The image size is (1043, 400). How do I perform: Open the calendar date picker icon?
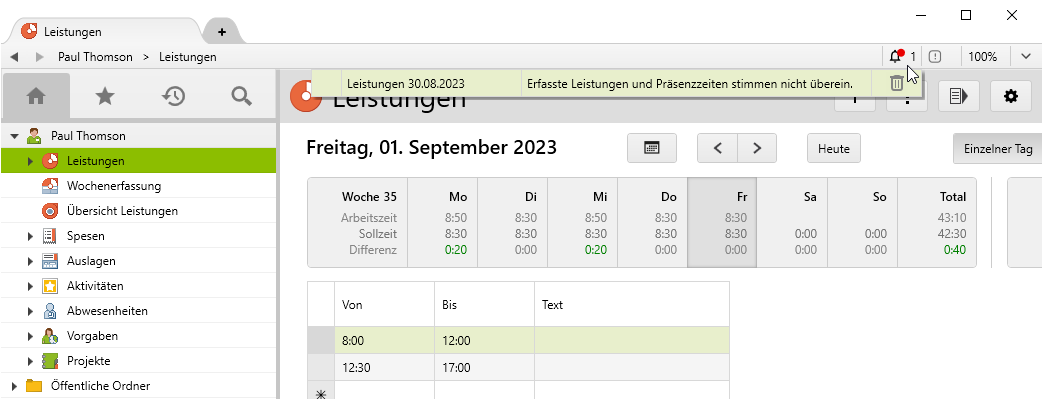[x=651, y=148]
